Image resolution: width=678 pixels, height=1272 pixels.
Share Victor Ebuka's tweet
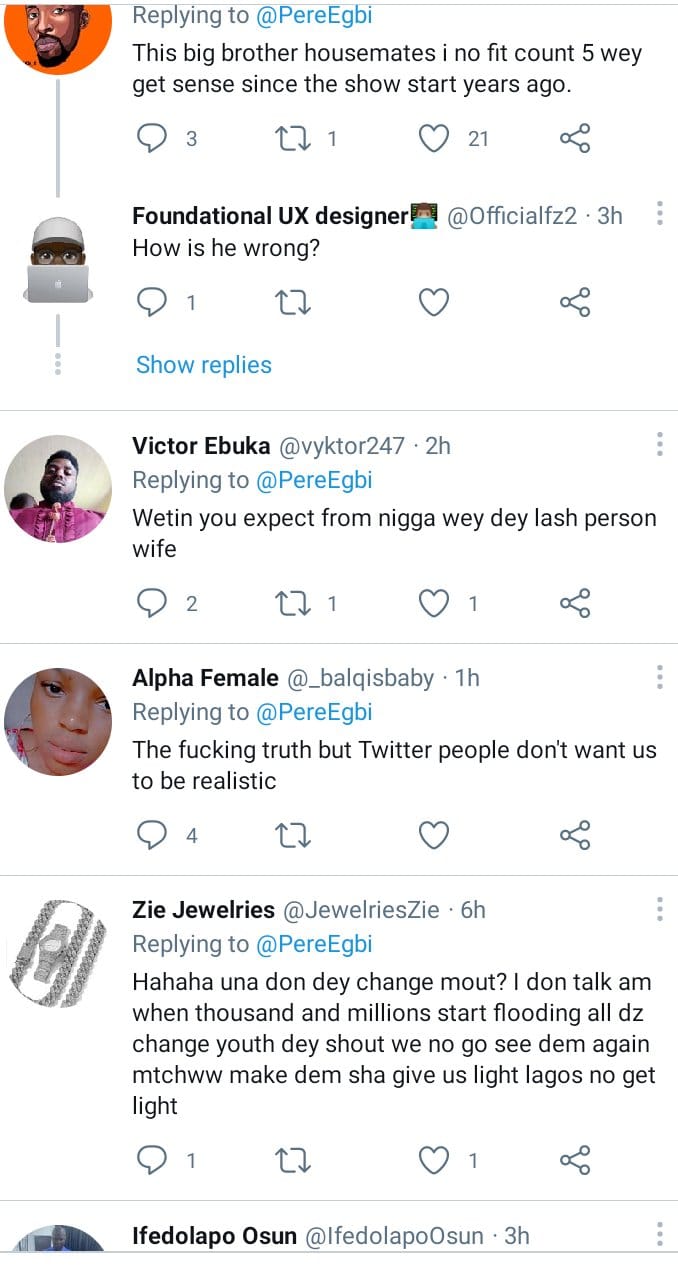click(575, 603)
